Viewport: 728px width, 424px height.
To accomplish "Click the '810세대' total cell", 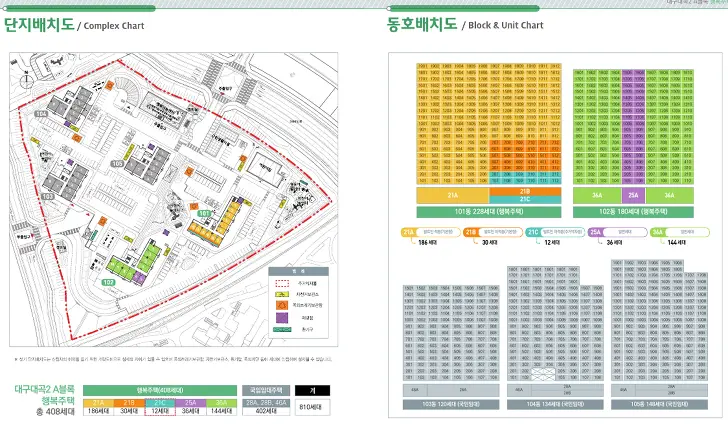I will (312, 407).
